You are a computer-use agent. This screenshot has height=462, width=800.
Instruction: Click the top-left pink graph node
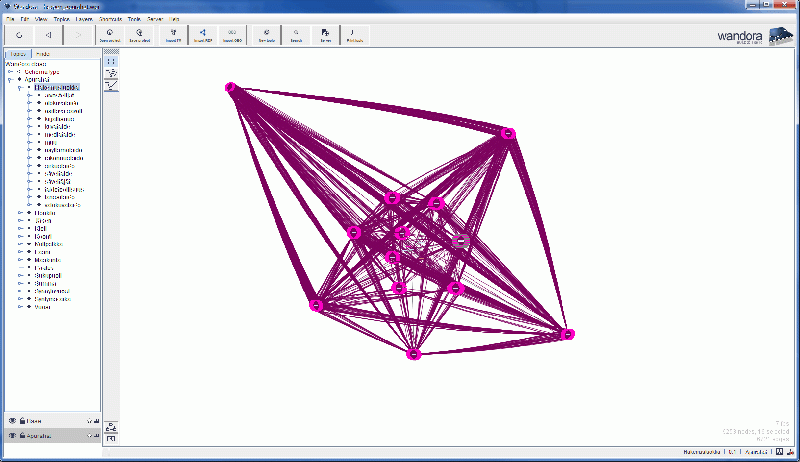click(x=230, y=88)
